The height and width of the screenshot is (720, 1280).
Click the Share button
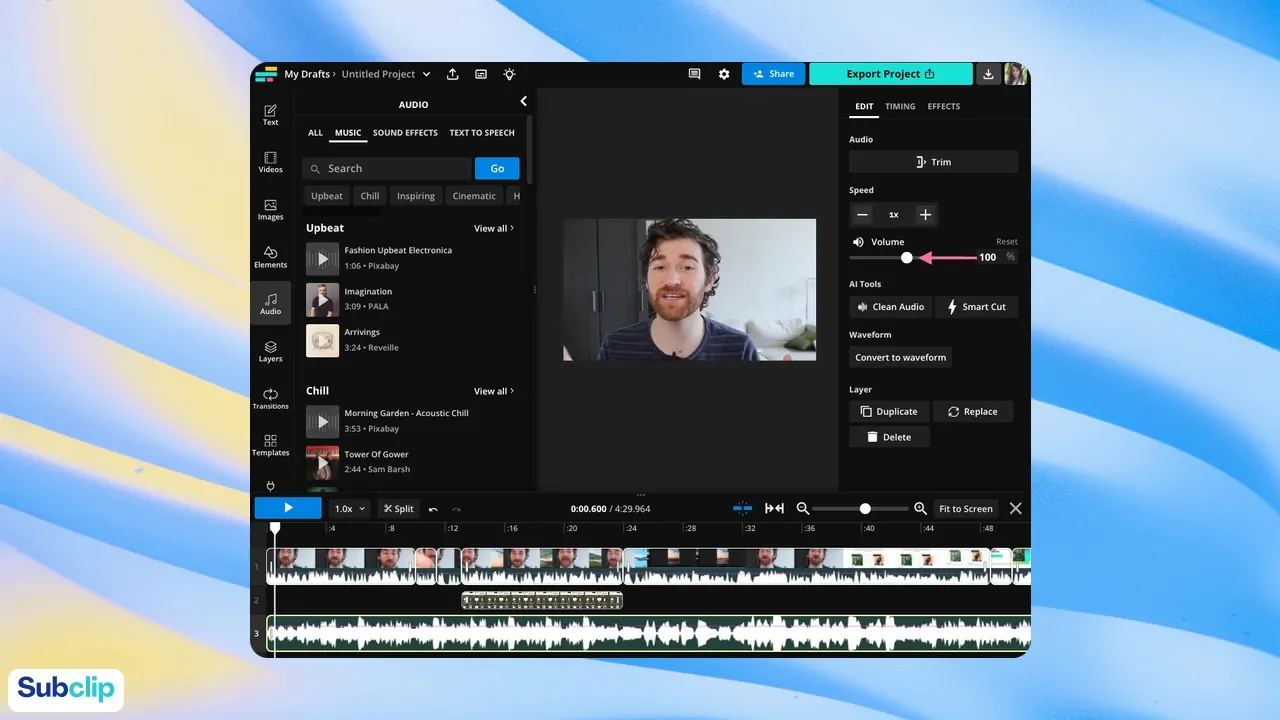coord(773,74)
